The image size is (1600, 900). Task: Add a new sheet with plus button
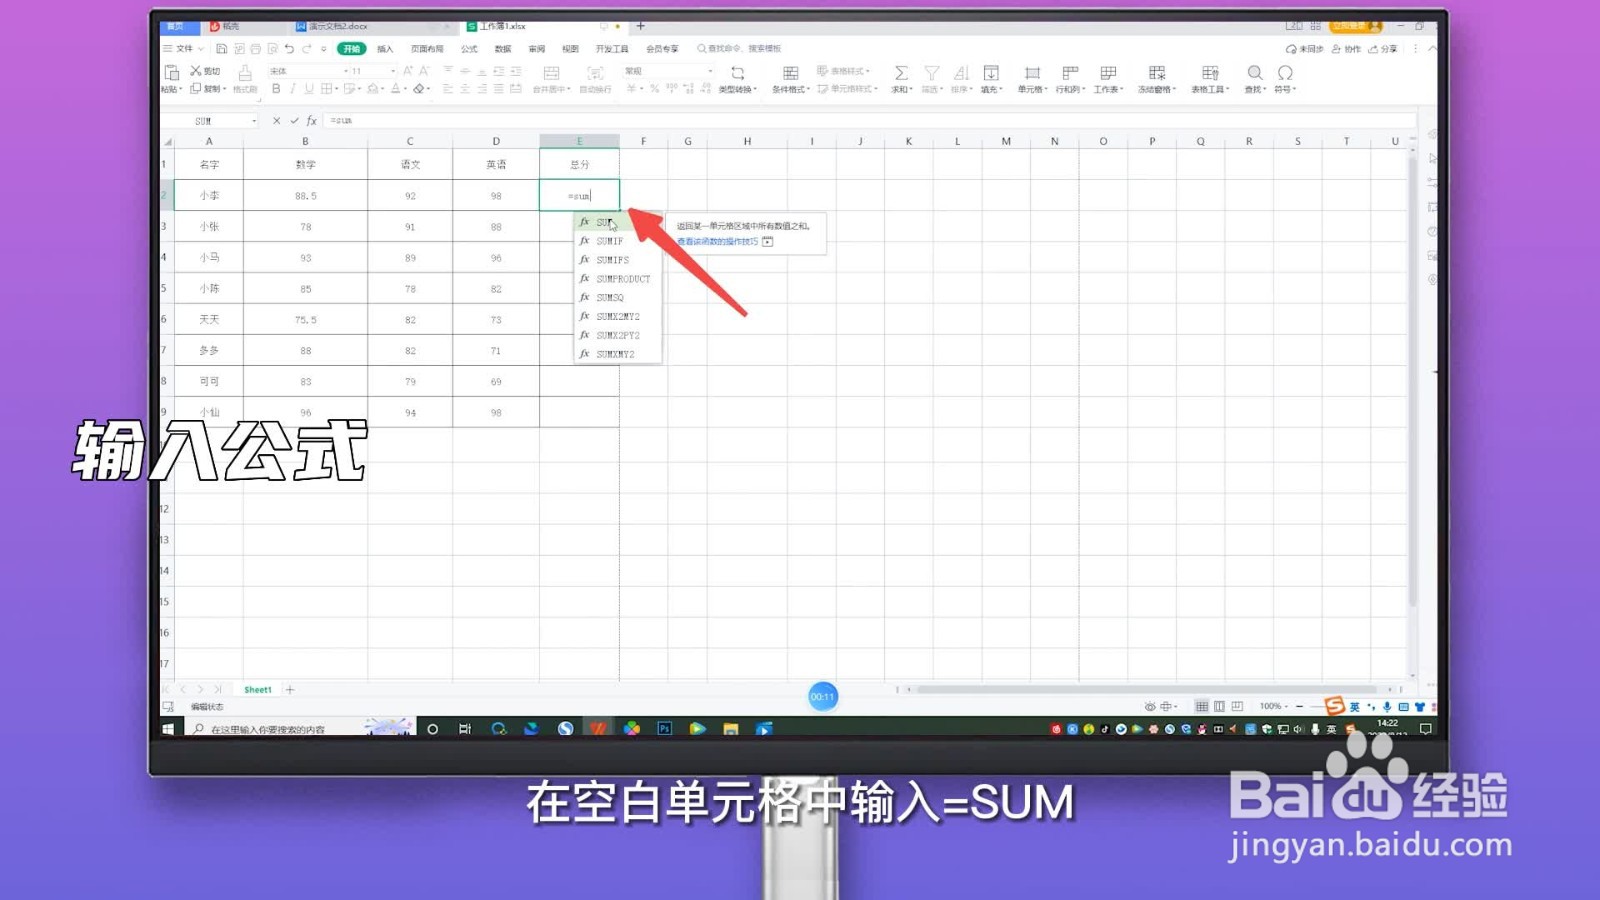click(290, 690)
